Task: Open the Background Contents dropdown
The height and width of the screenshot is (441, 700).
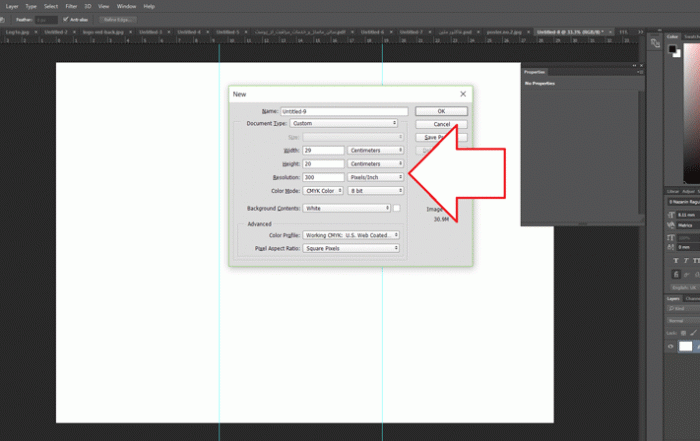Action: pyautogui.click(x=346, y=208)
